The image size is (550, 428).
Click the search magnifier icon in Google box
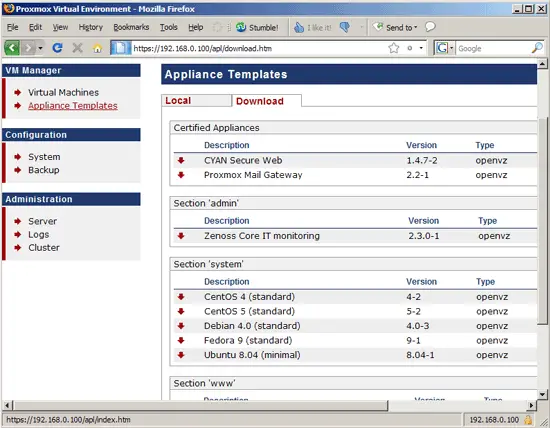pos(537,48)
